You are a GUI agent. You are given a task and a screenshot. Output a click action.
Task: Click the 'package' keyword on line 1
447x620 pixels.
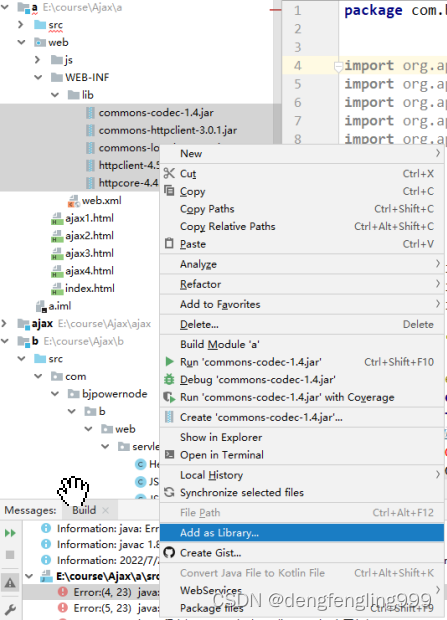tap(373, 11)
